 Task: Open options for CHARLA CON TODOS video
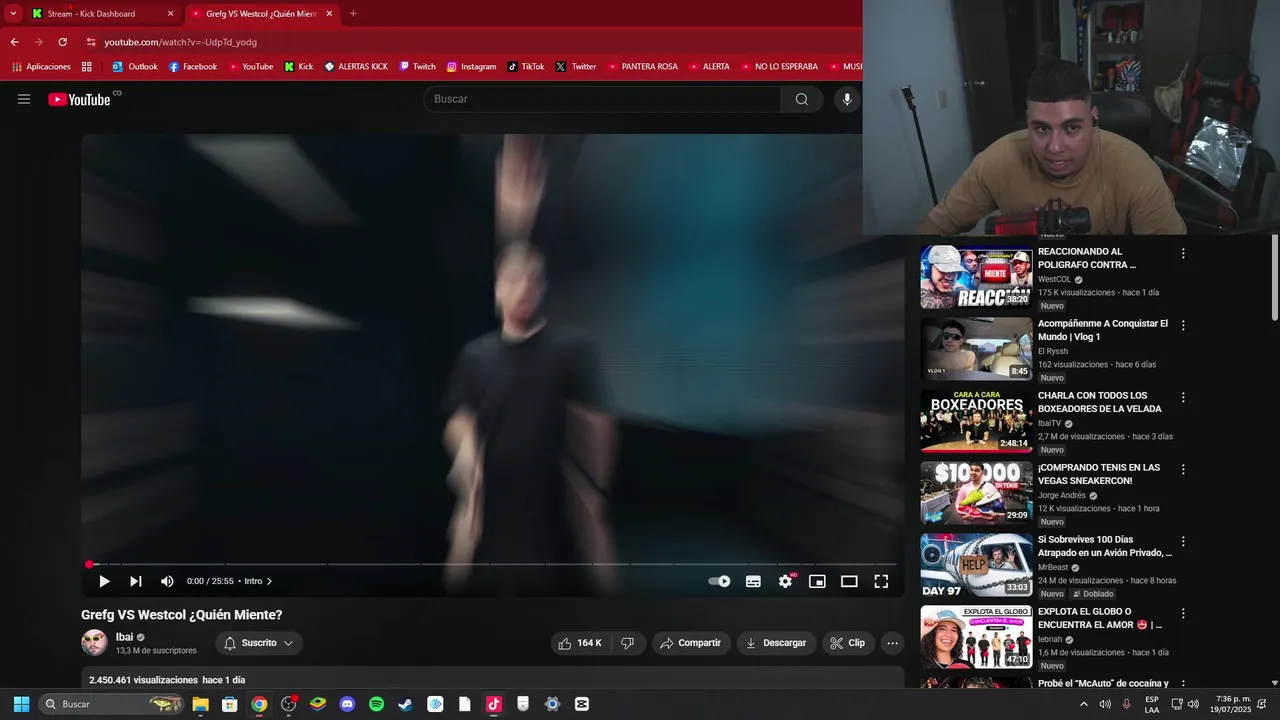coord(1183,397)
